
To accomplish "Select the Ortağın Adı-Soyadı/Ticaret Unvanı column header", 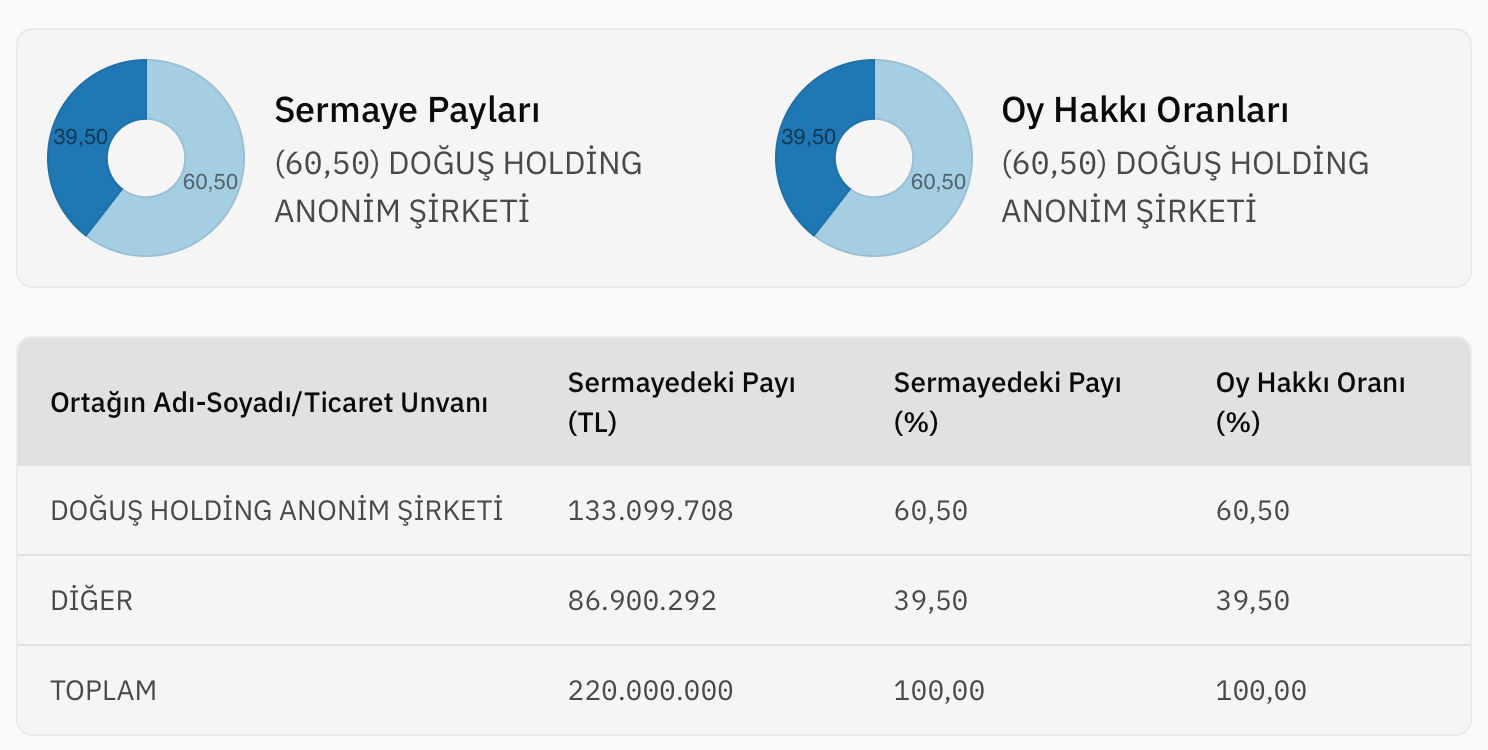I will click(x=269, y=404).
